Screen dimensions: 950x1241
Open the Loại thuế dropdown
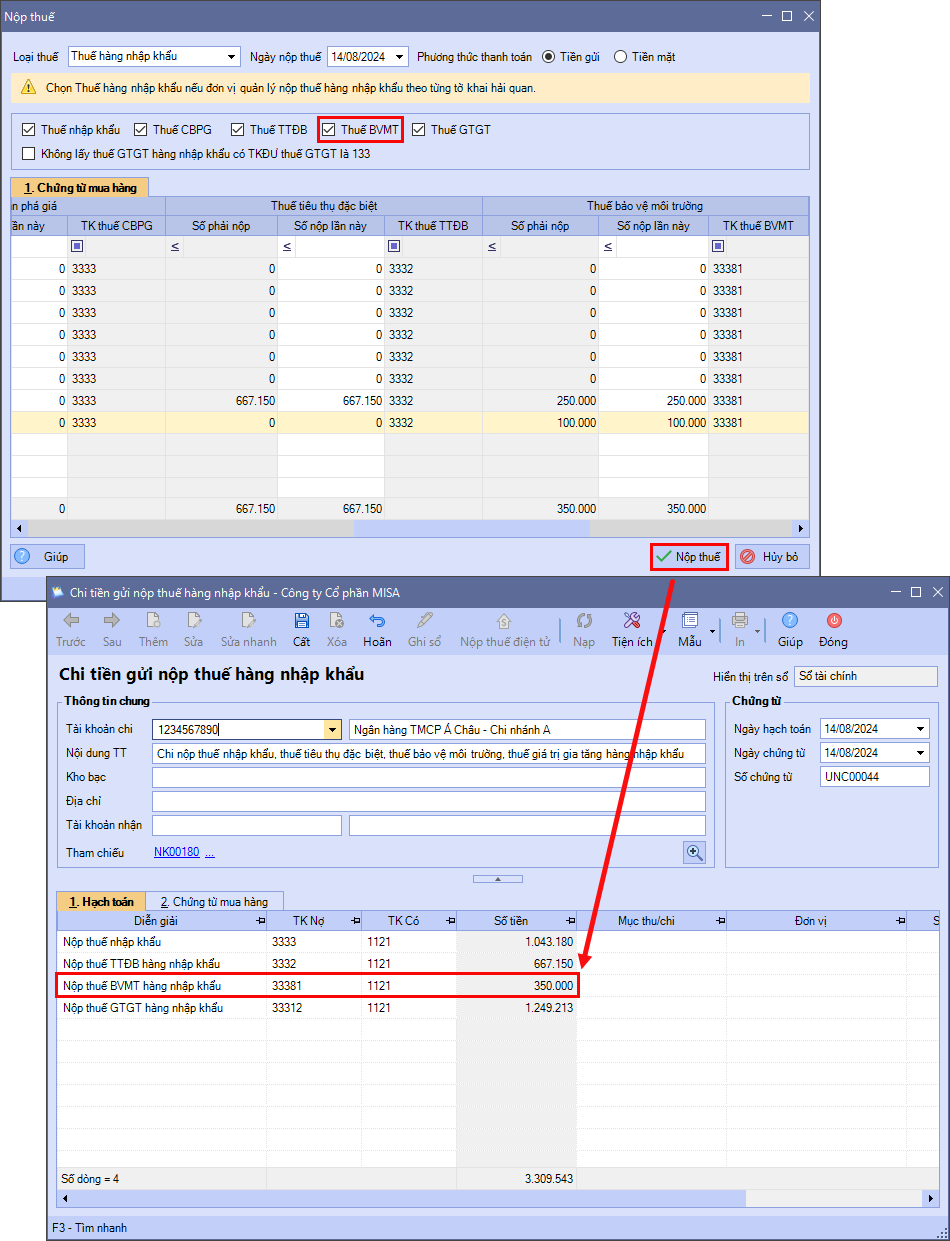tap(232, 57)
